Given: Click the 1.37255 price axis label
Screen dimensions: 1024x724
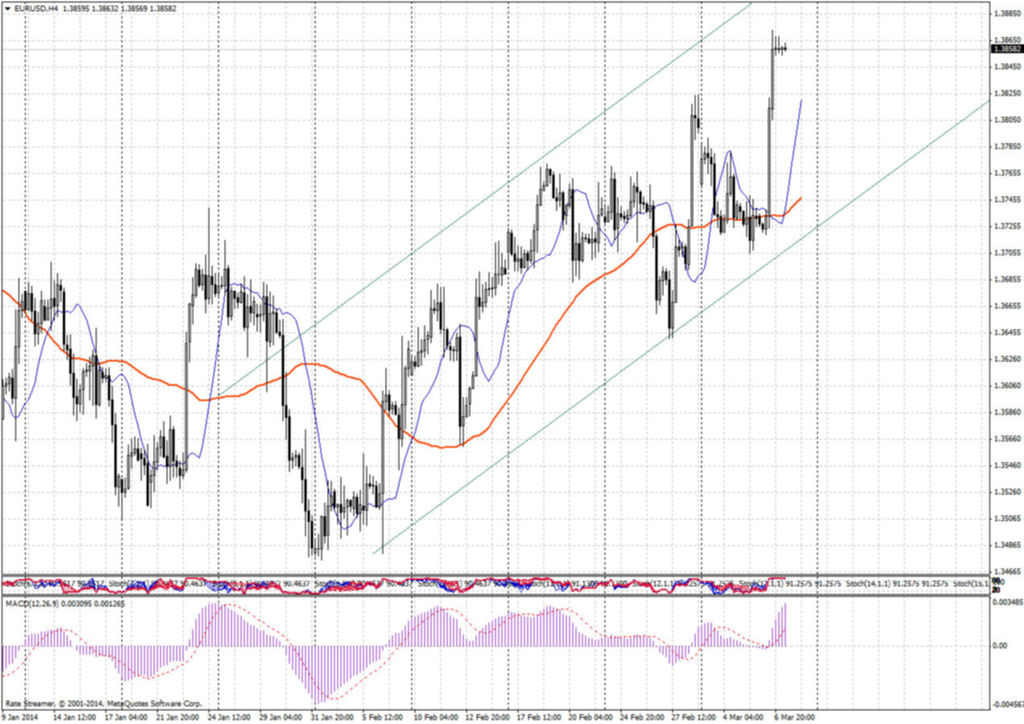Looking at the screenshot, I should point(1005,226).
